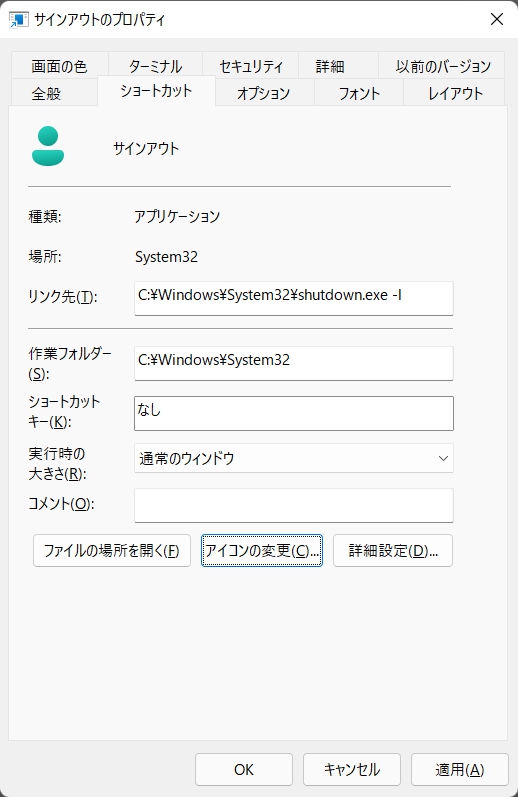Image resolution: width=518 pixels, height=797 pixels.
Task: Open 詳細設定 advanced settings
Action: pos(393,550)
